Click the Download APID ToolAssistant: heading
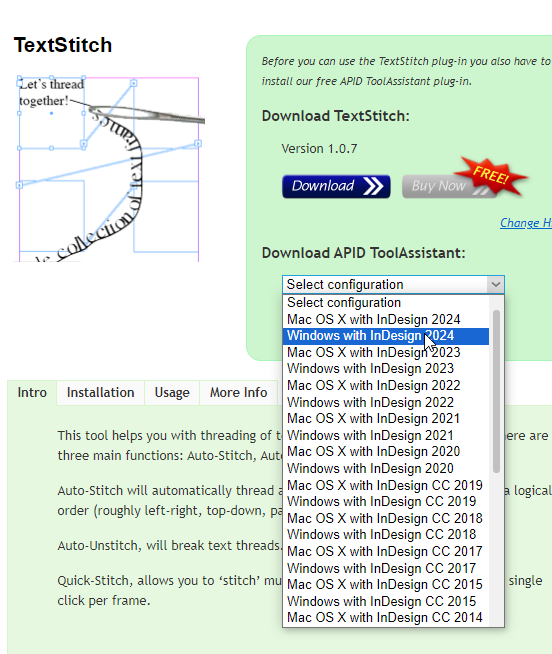Screen dimensions: 552x654 (363, 253)
